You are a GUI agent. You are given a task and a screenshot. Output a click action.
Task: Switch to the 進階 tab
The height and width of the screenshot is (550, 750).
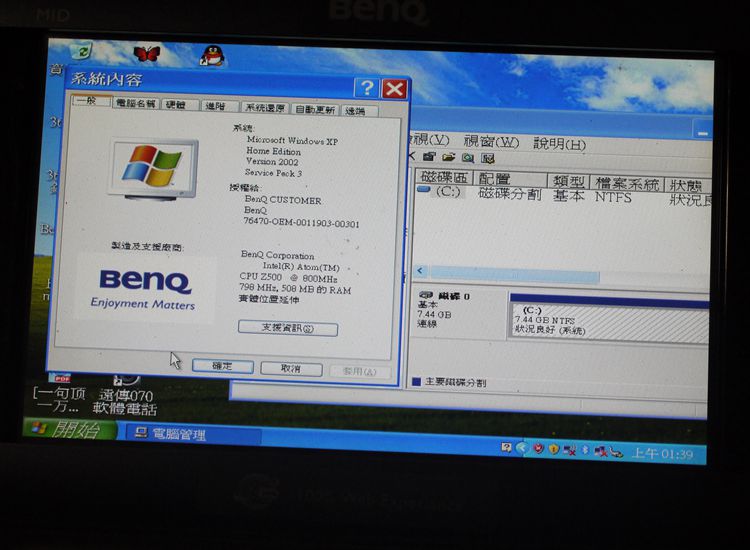point(220,106)
